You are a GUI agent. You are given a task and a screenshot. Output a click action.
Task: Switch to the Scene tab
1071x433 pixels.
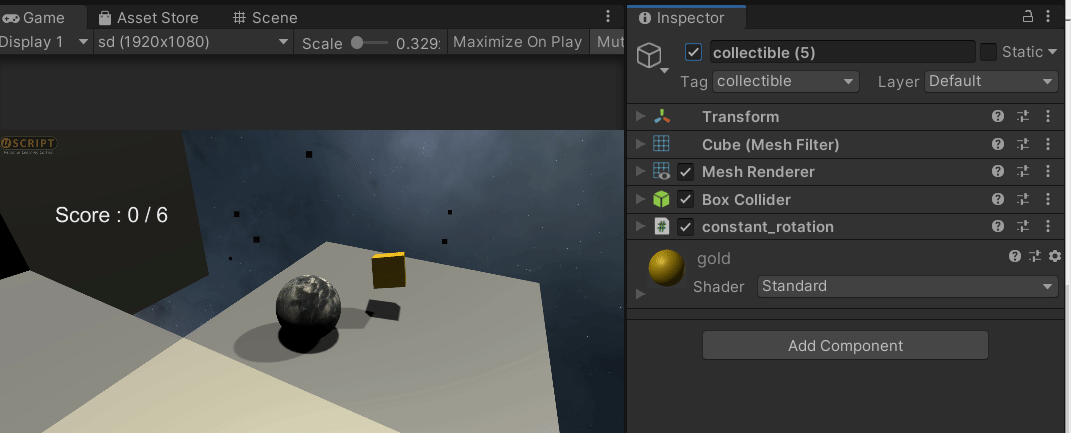coord(265,17)
